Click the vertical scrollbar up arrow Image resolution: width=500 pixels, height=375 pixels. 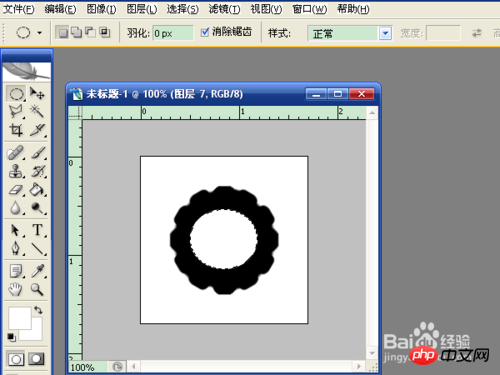(372, 113)
